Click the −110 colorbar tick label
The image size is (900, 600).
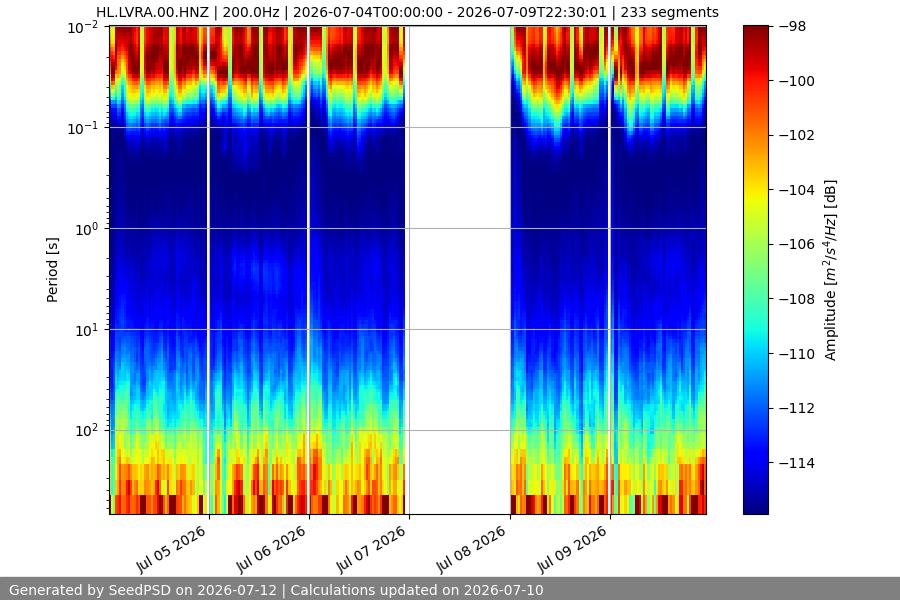(x=797, y=354)
